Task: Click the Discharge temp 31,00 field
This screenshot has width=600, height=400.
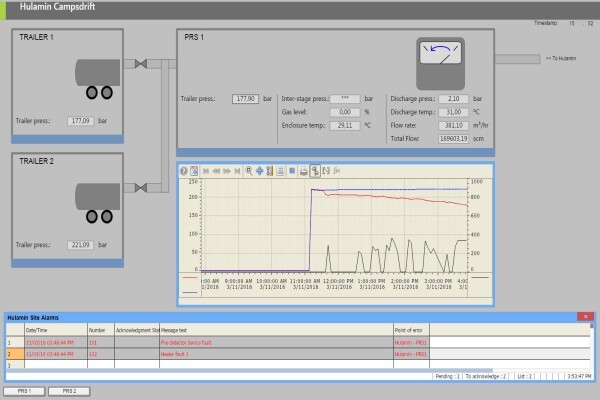Action: pos(453,112)
